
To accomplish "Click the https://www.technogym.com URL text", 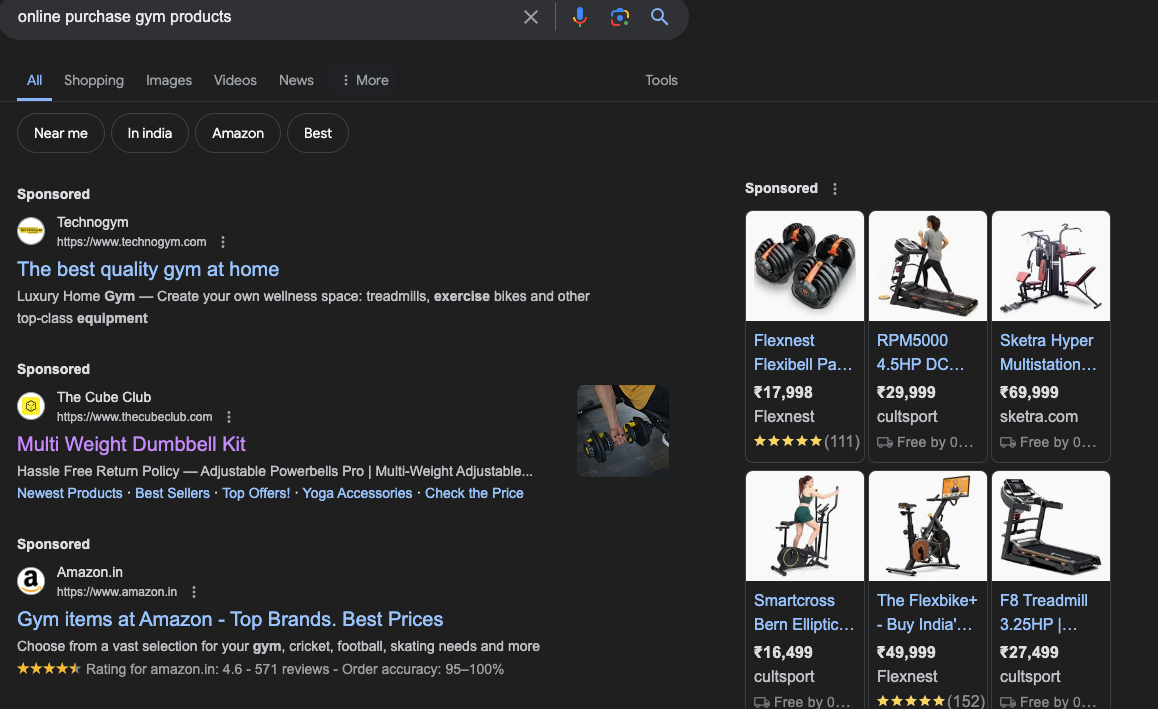I will click(x=131, y=242).
